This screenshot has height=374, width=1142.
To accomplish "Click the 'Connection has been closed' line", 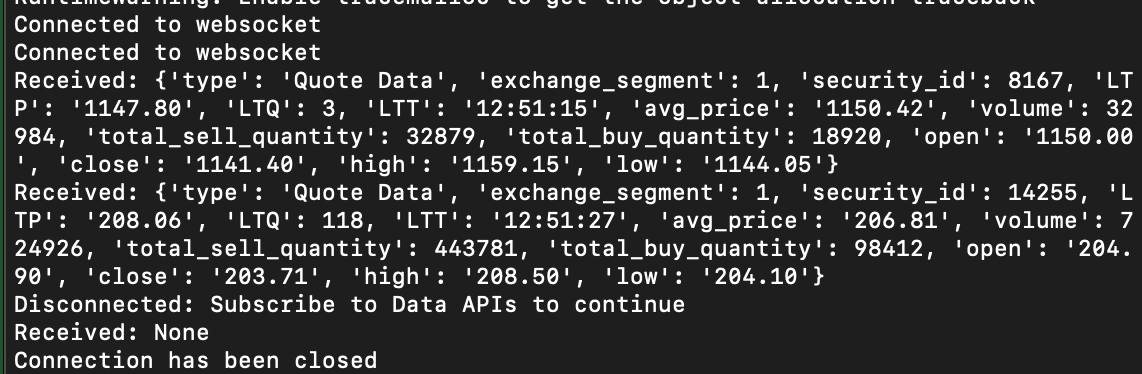I will [197, 361].
